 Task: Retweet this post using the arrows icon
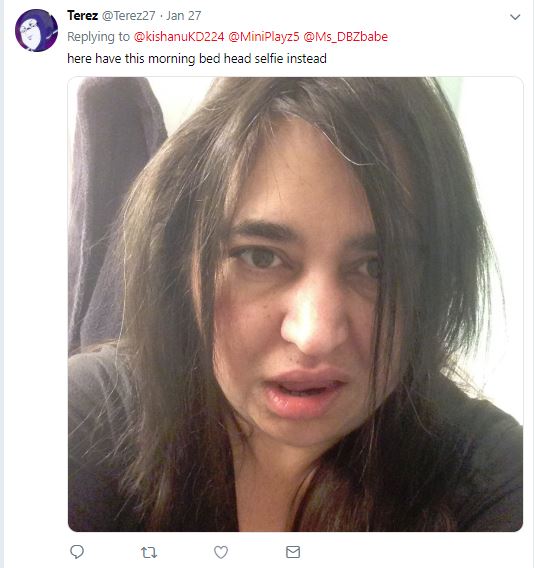click(149, 552)
